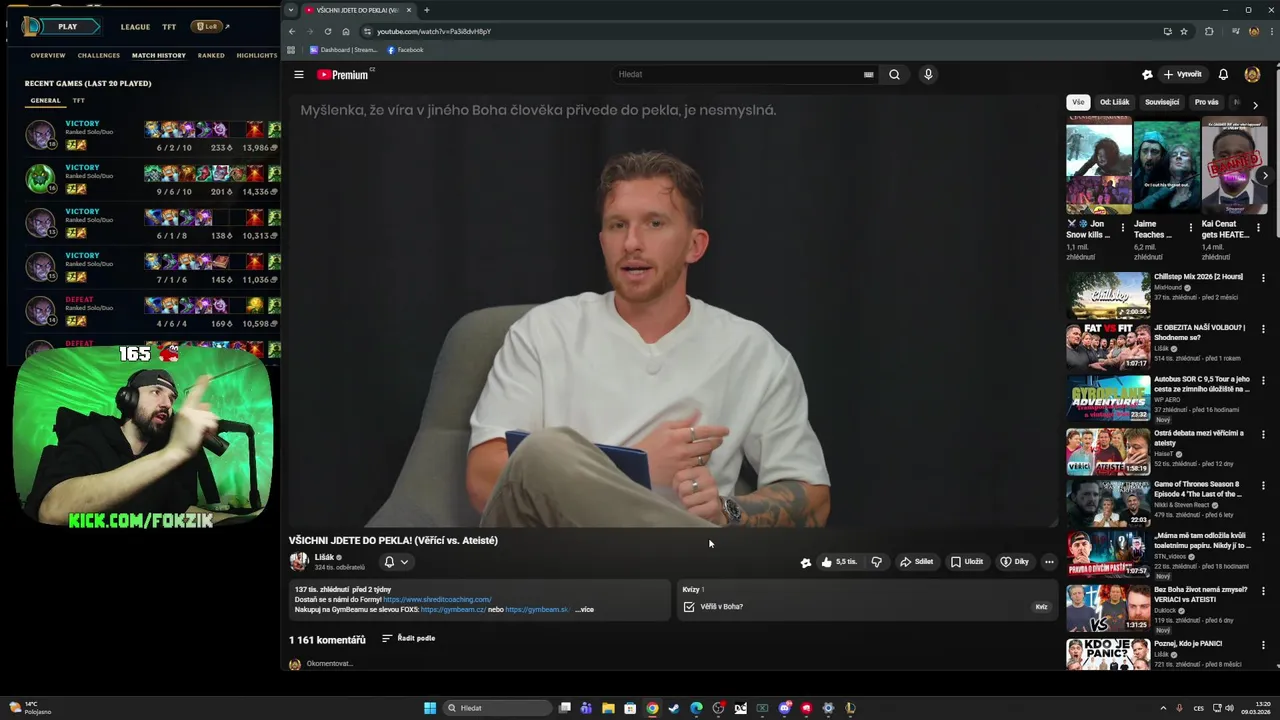
Task: Go to YouTube Premium home logo
Action: pos(345,74)
